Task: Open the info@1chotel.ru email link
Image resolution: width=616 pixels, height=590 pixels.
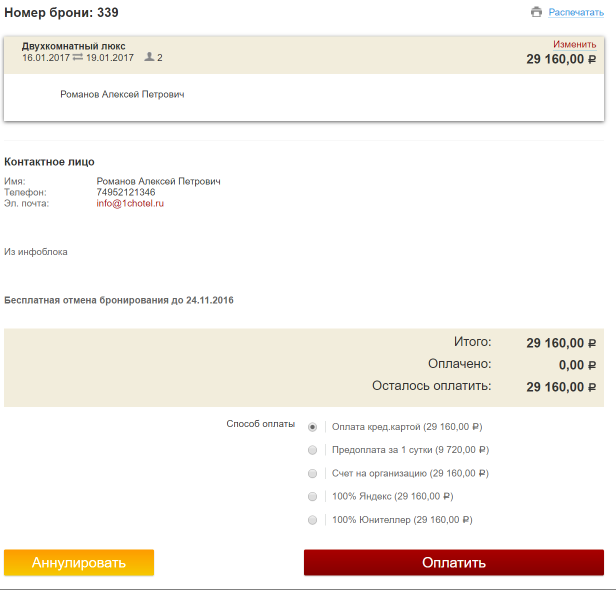Action: click(130, 203)
